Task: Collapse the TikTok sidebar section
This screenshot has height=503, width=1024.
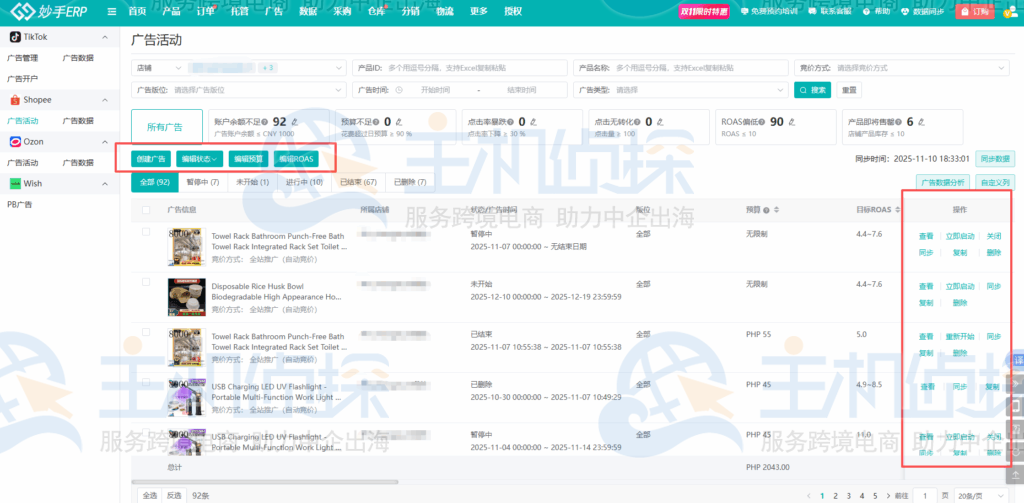Action: point(105,37)
